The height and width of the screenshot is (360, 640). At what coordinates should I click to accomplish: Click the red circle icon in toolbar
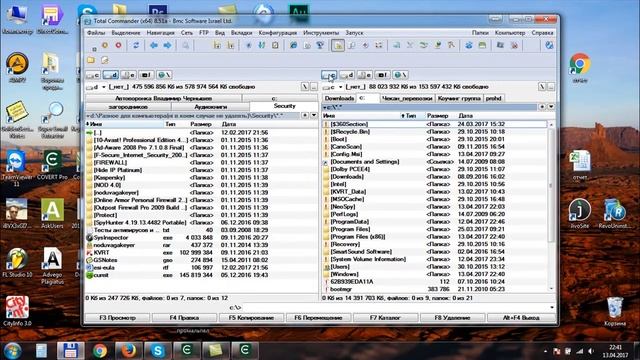118,45
